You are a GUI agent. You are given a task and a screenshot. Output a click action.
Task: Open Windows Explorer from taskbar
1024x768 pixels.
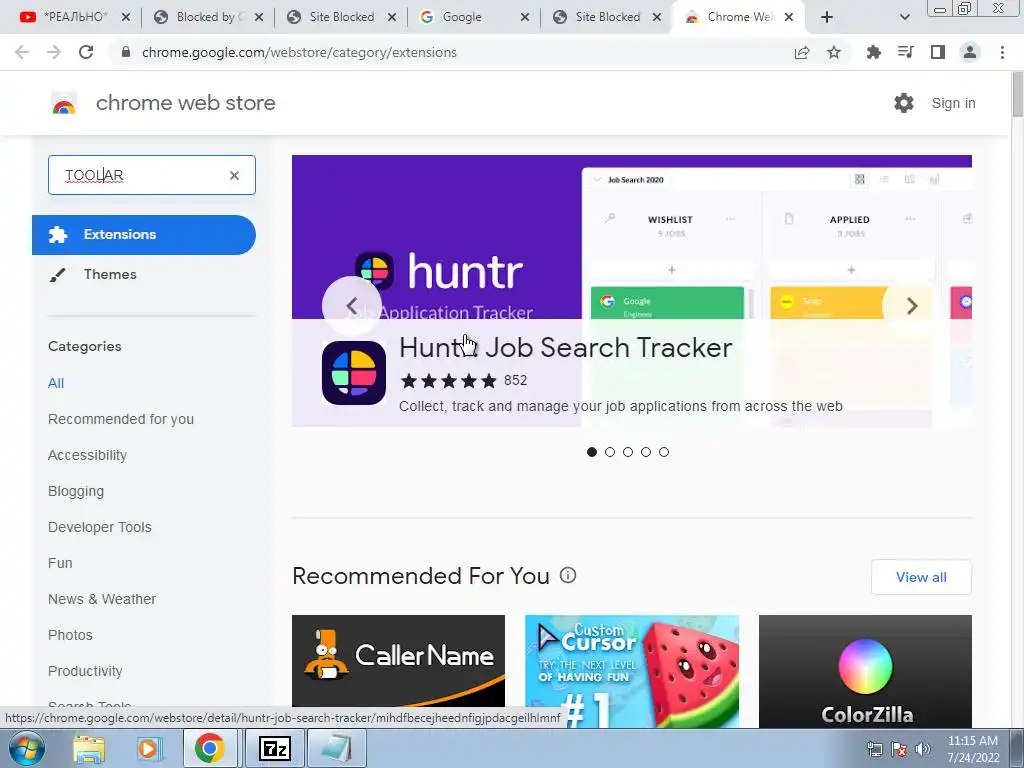89,748
